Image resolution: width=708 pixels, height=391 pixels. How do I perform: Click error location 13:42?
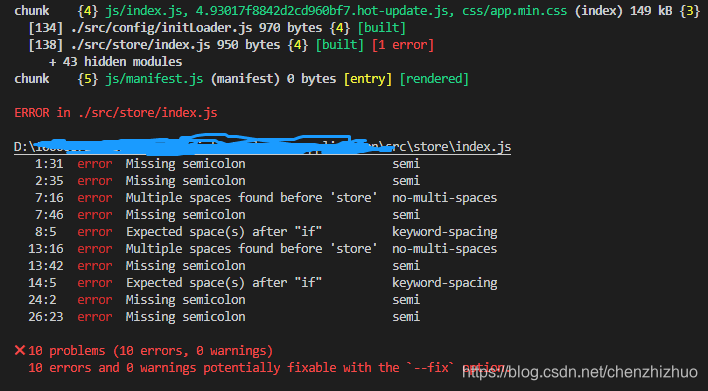click(46, 265)
